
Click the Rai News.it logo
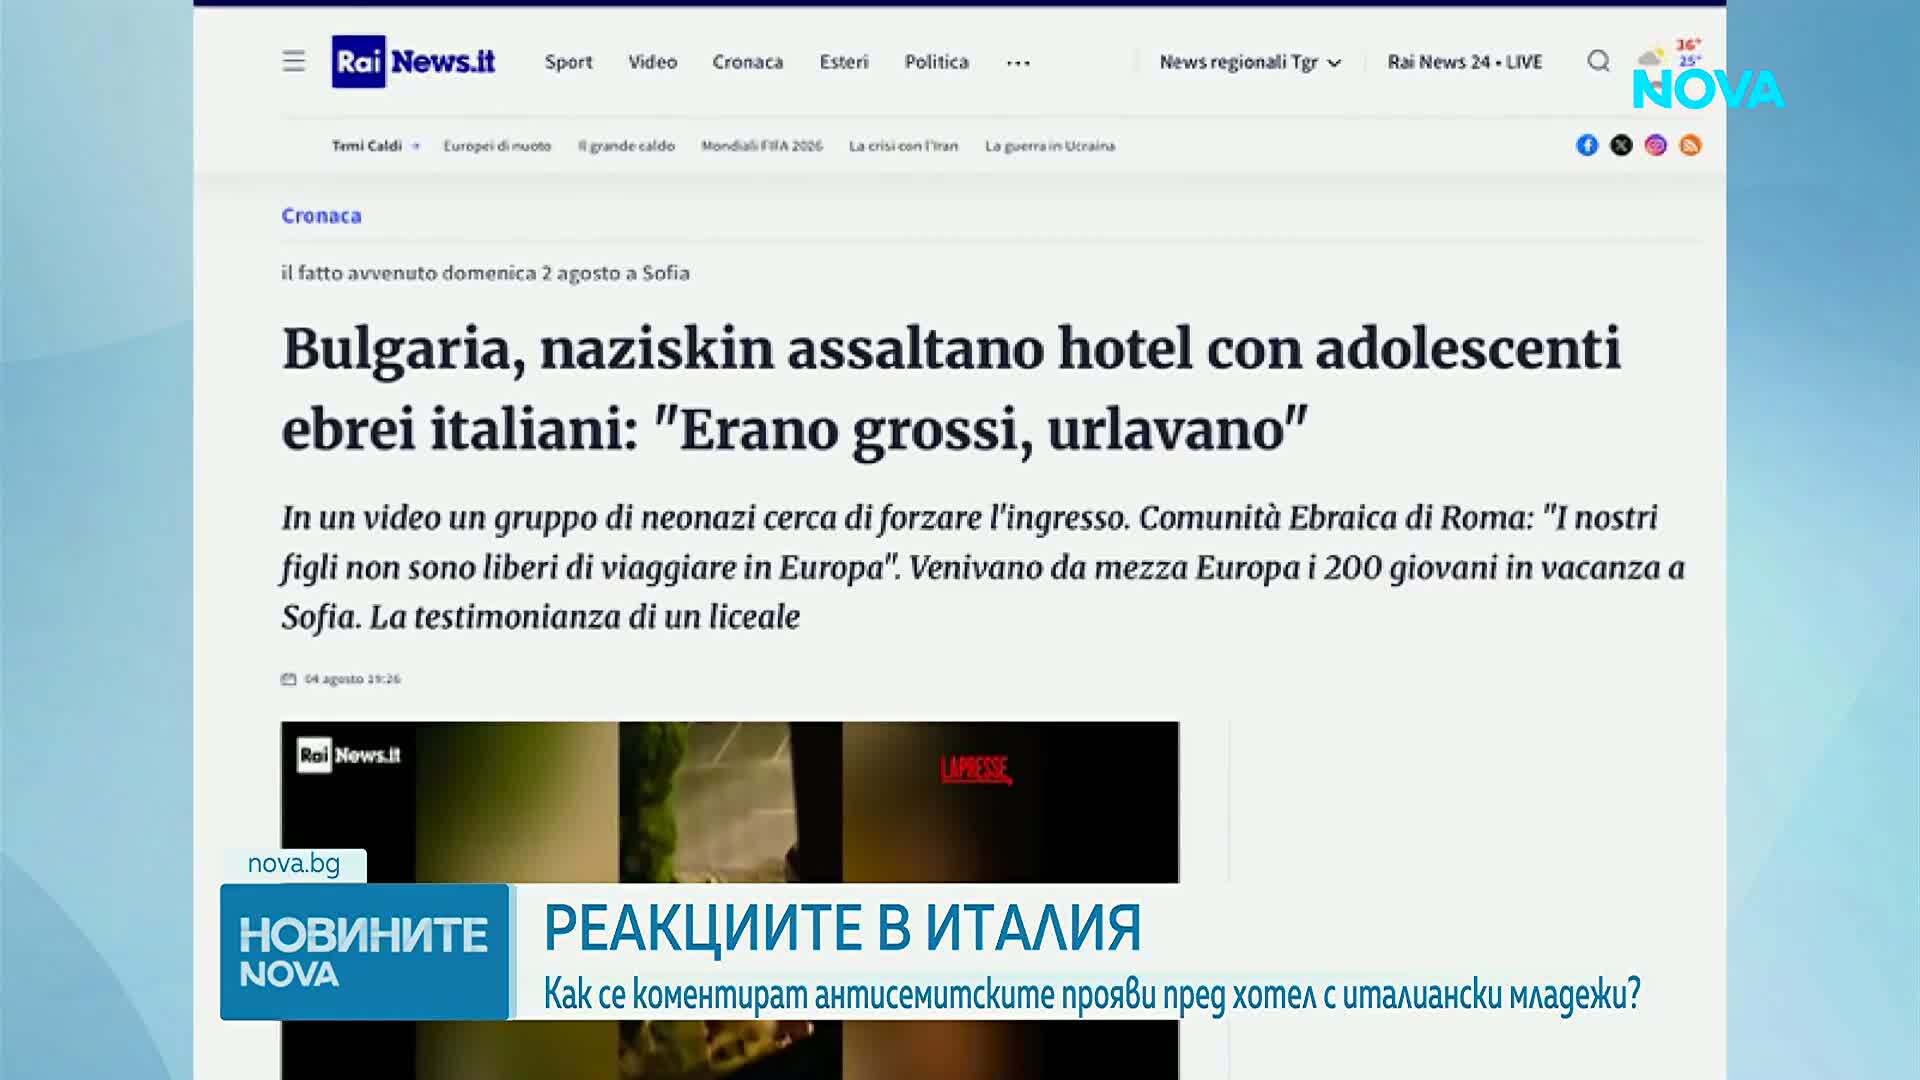click(x=413, y=61)
